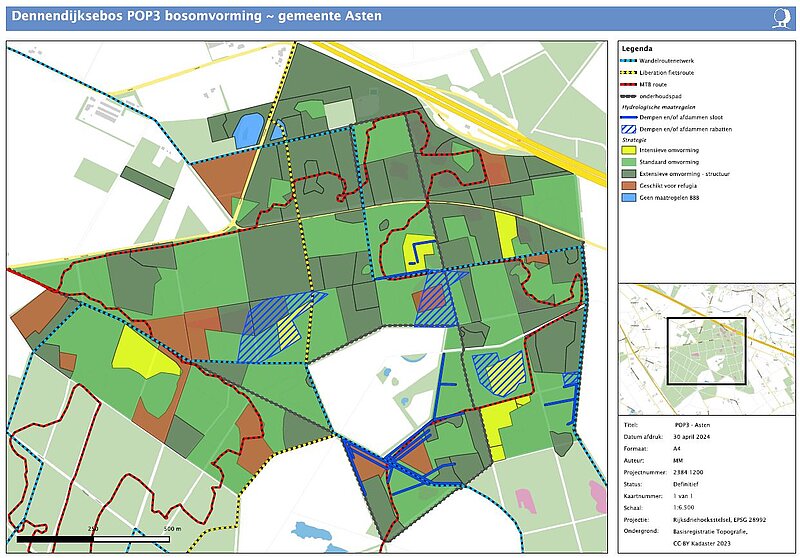The width and height of the screenshot is (800, 558).
Task: Click the yellow Intensieve omvorming swatch
Action: click(629, 151)
